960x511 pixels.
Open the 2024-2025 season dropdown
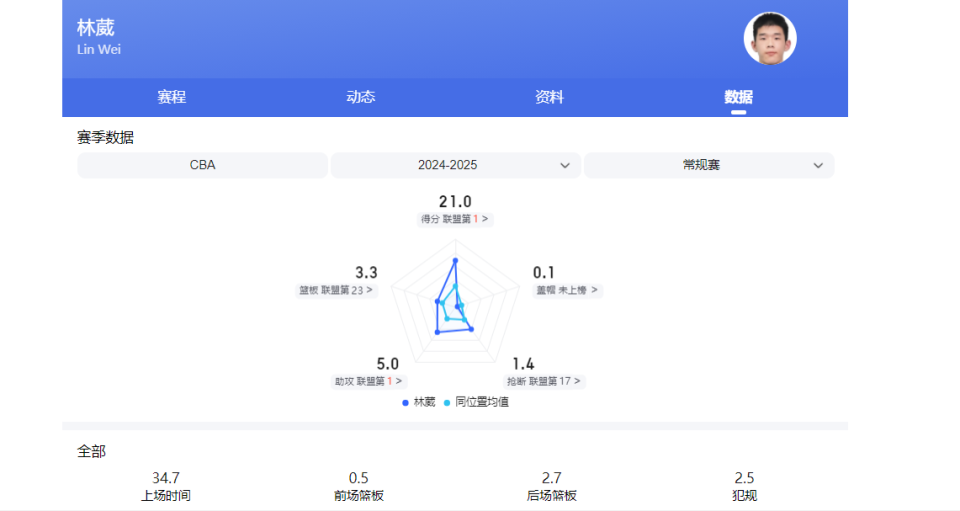(x=456, y=165)
